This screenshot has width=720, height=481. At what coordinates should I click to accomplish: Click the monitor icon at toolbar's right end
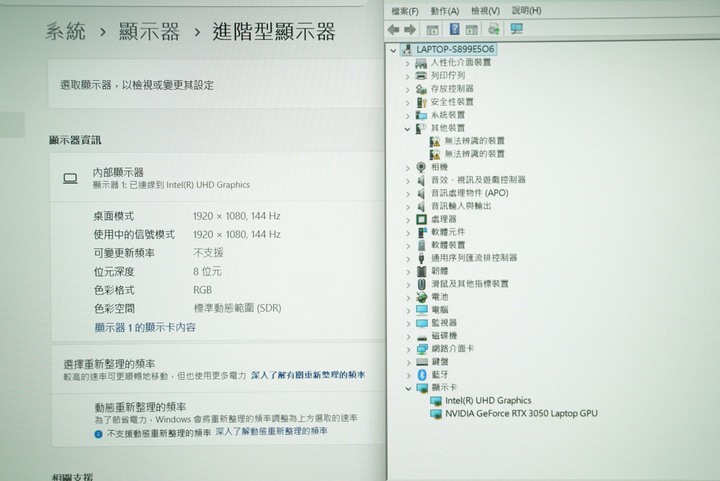coord(516,29)
